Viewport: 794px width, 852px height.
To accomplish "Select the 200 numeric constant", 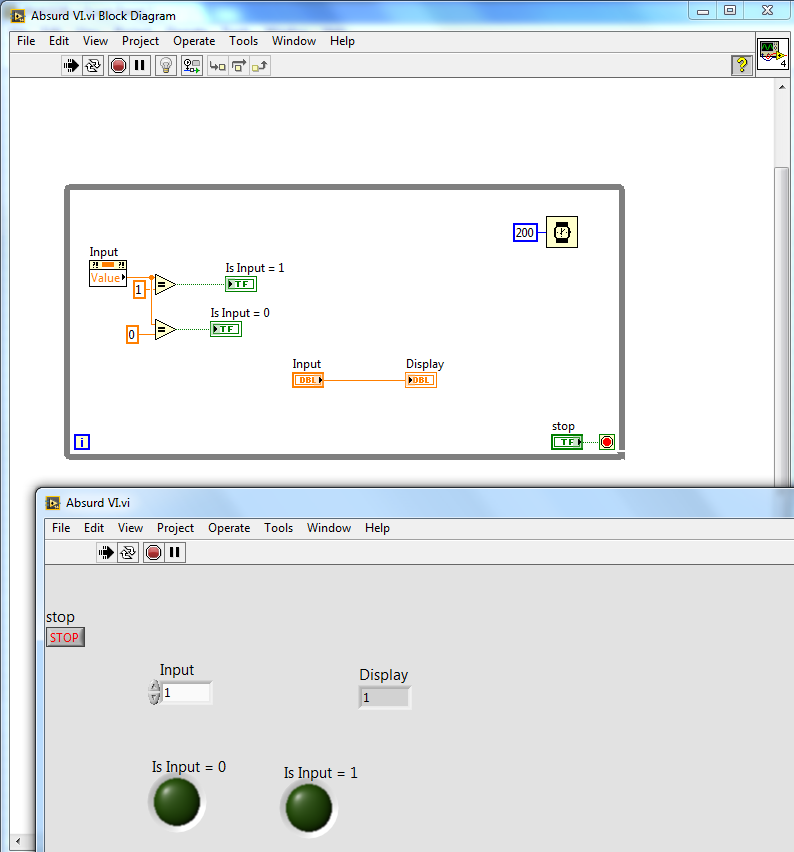I will pos(525,233).
